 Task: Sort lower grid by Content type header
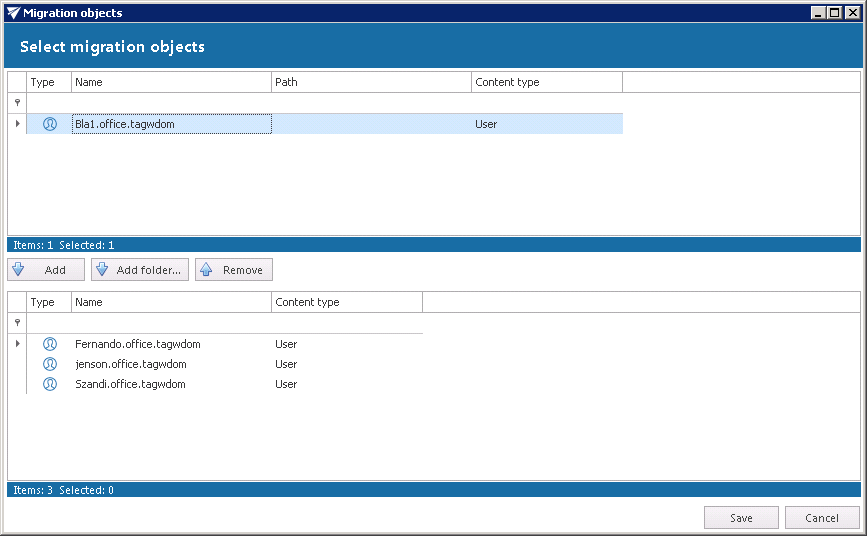pos(346,302)
